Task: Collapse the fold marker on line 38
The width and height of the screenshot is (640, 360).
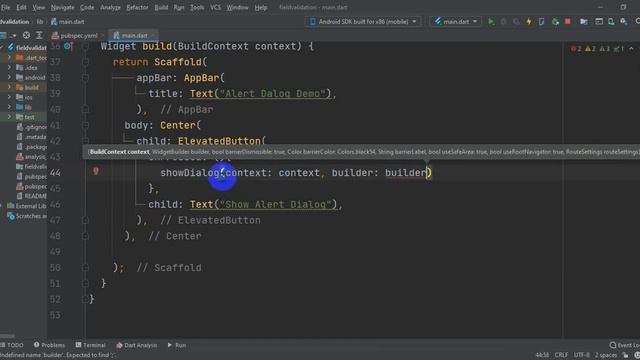Action: [x=85, y=78]
